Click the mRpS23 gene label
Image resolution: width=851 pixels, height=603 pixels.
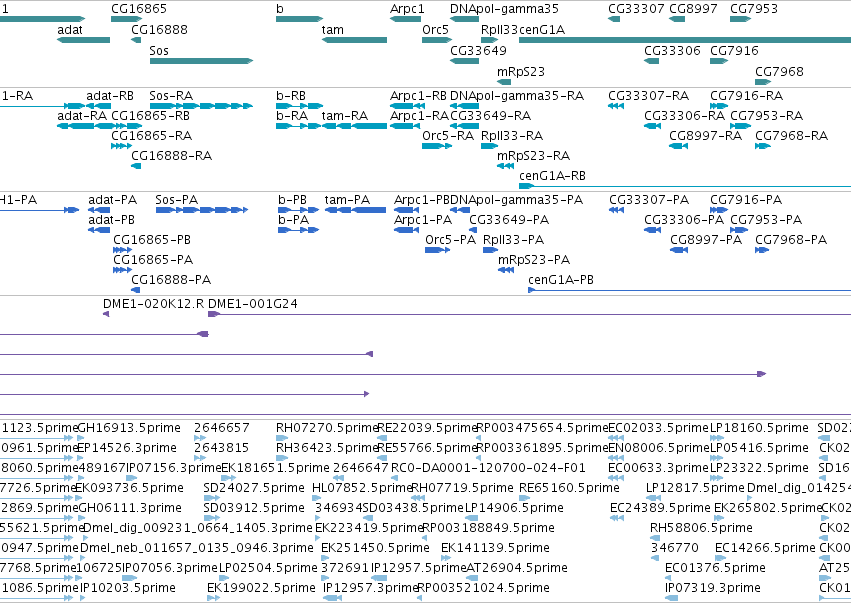point(520,71)
